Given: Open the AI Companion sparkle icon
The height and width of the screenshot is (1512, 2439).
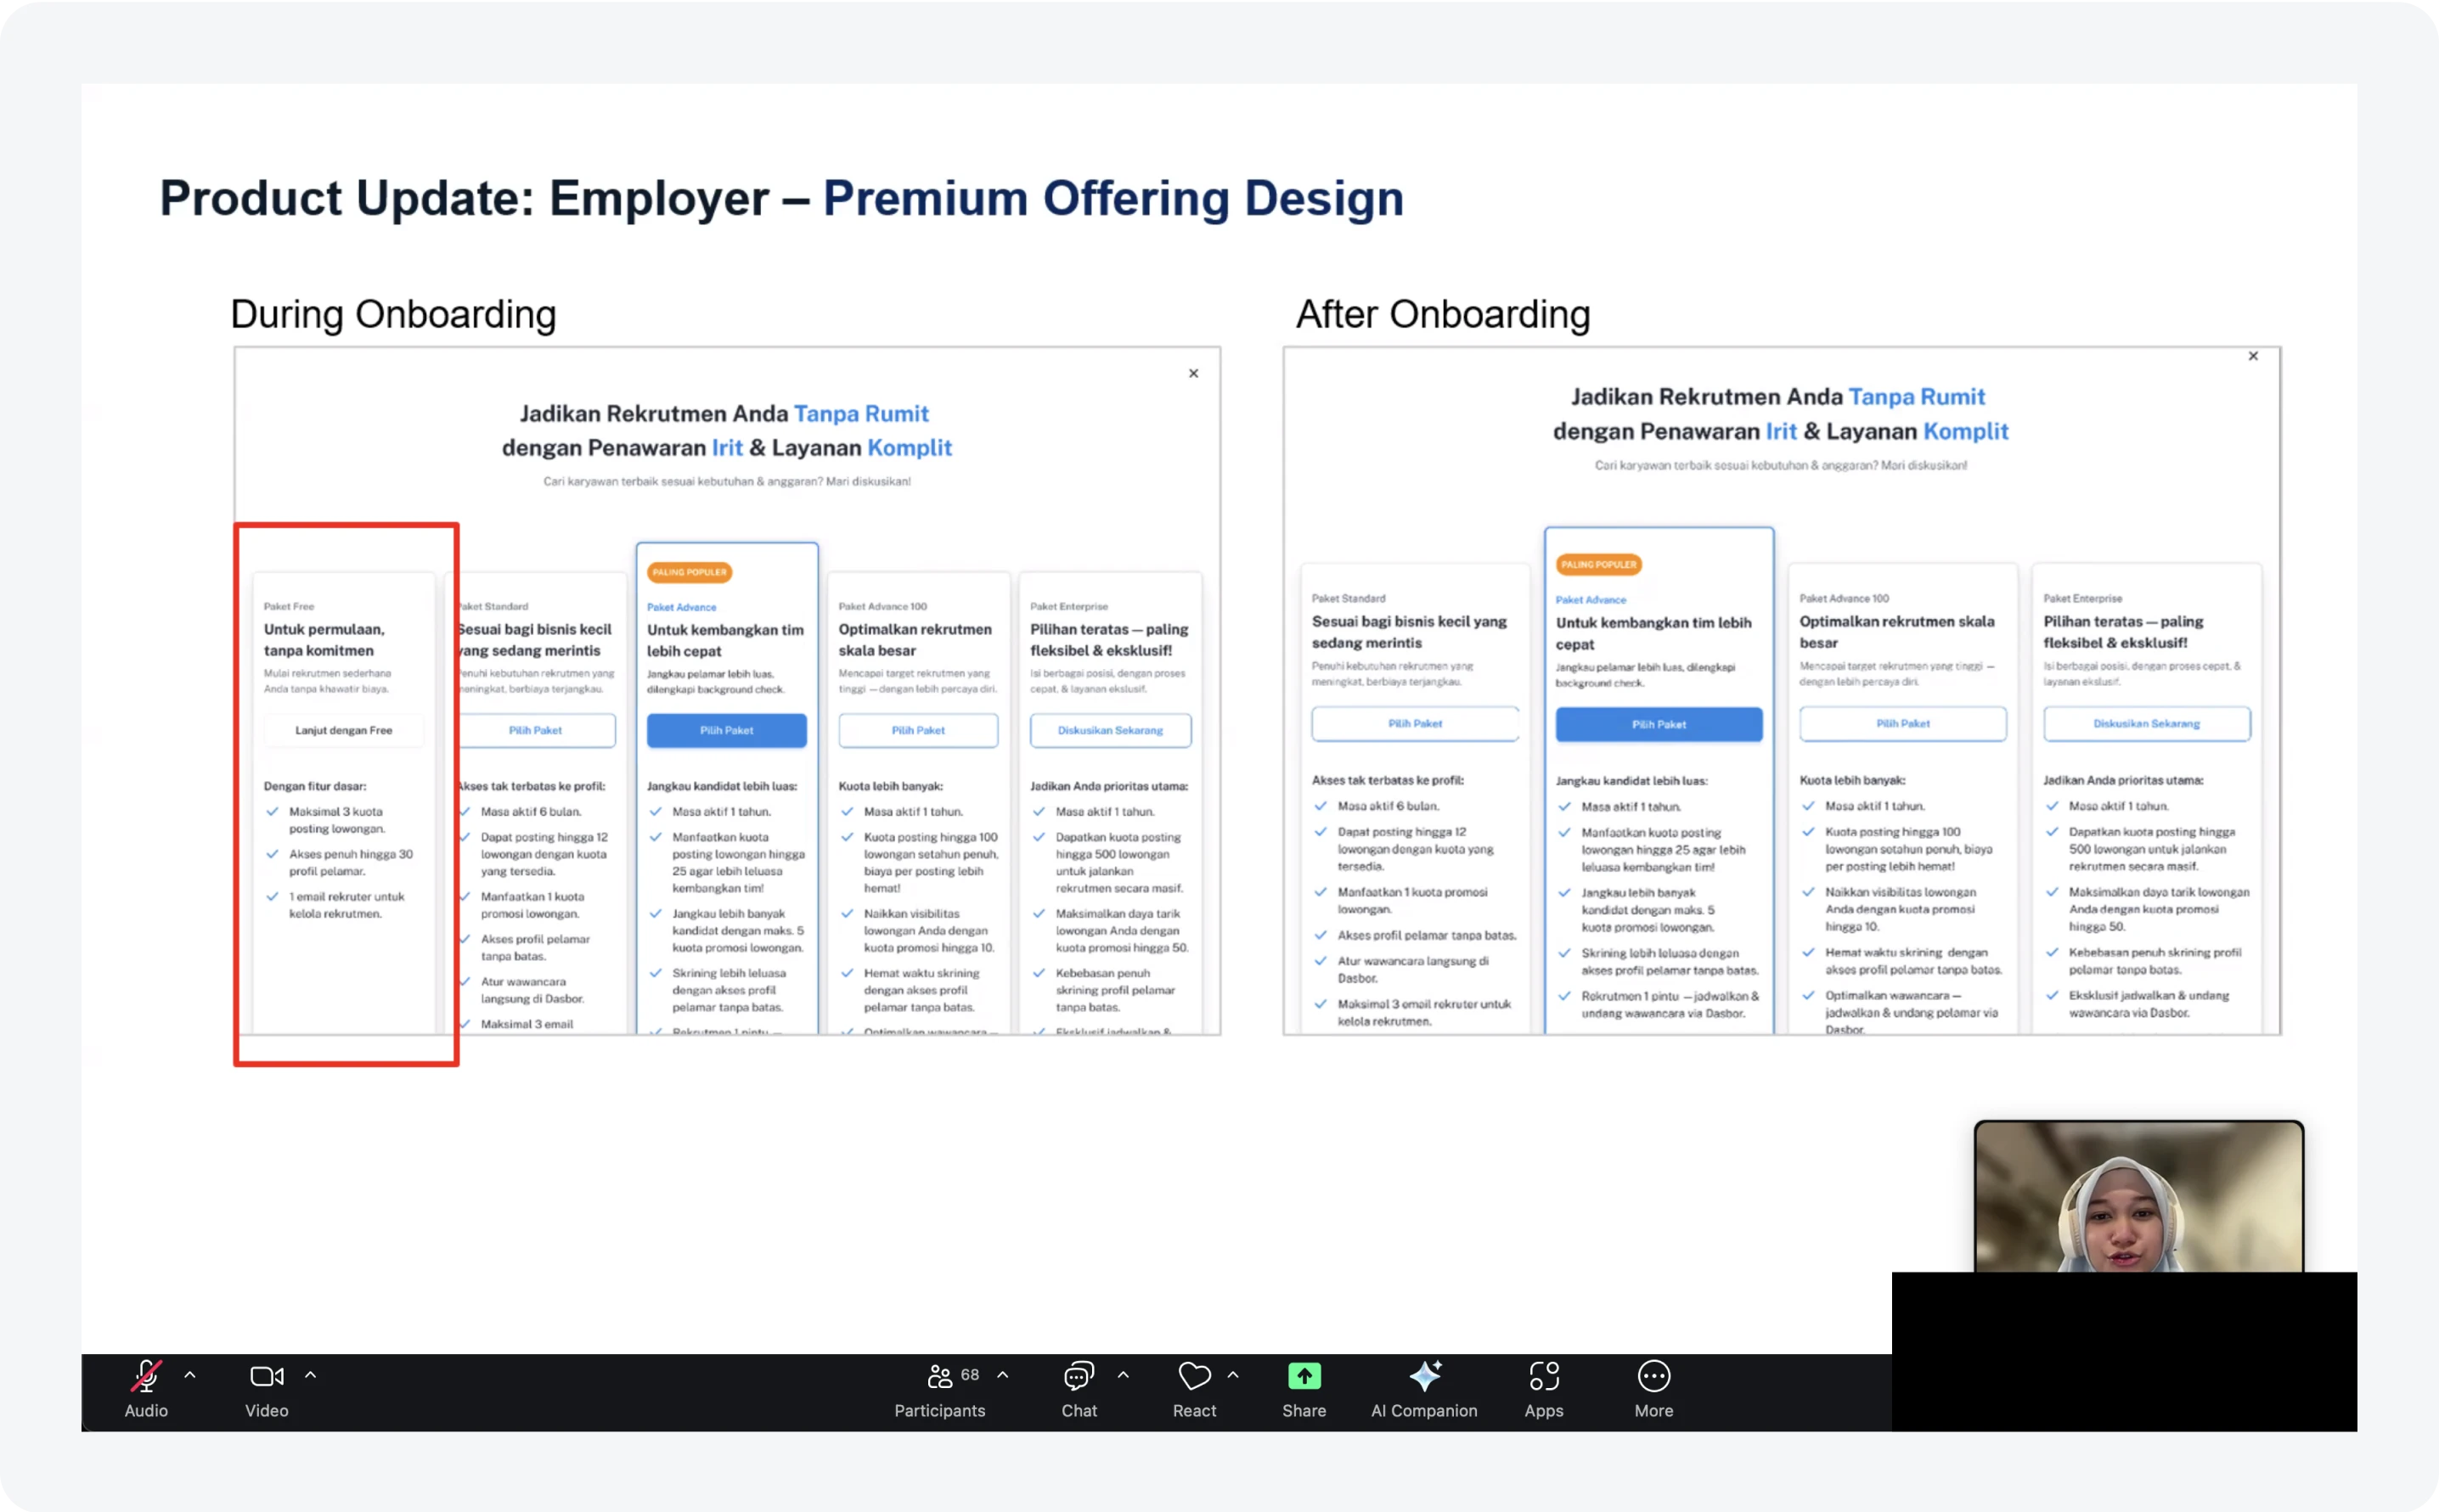Looking at the screenshot, I should coord(1424,1377).
